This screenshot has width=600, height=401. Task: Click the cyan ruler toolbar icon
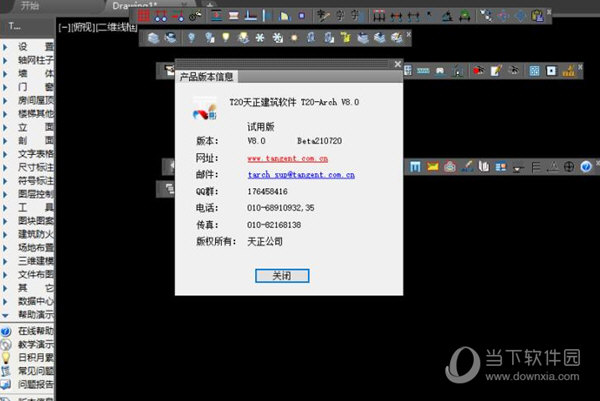tap(423, 71)
